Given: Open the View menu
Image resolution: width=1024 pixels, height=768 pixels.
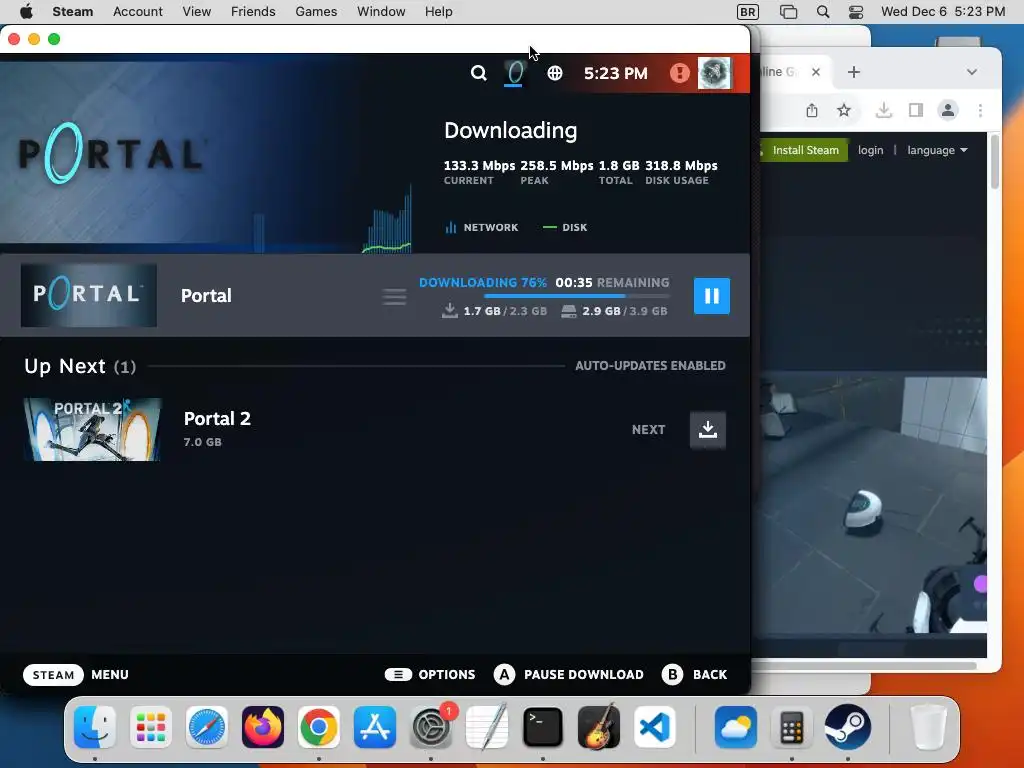Looking at the screenshot, I should tap(197, 12).
